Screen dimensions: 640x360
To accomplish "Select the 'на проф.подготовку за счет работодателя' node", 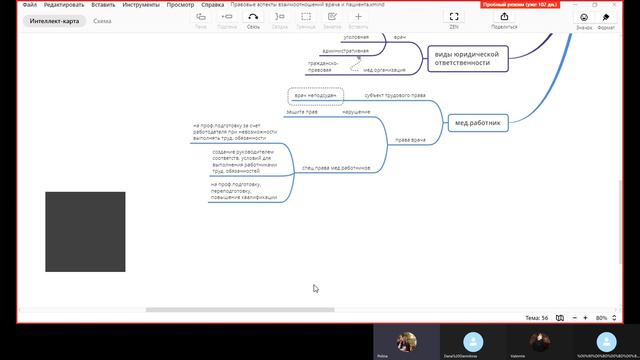I will 235,132.
